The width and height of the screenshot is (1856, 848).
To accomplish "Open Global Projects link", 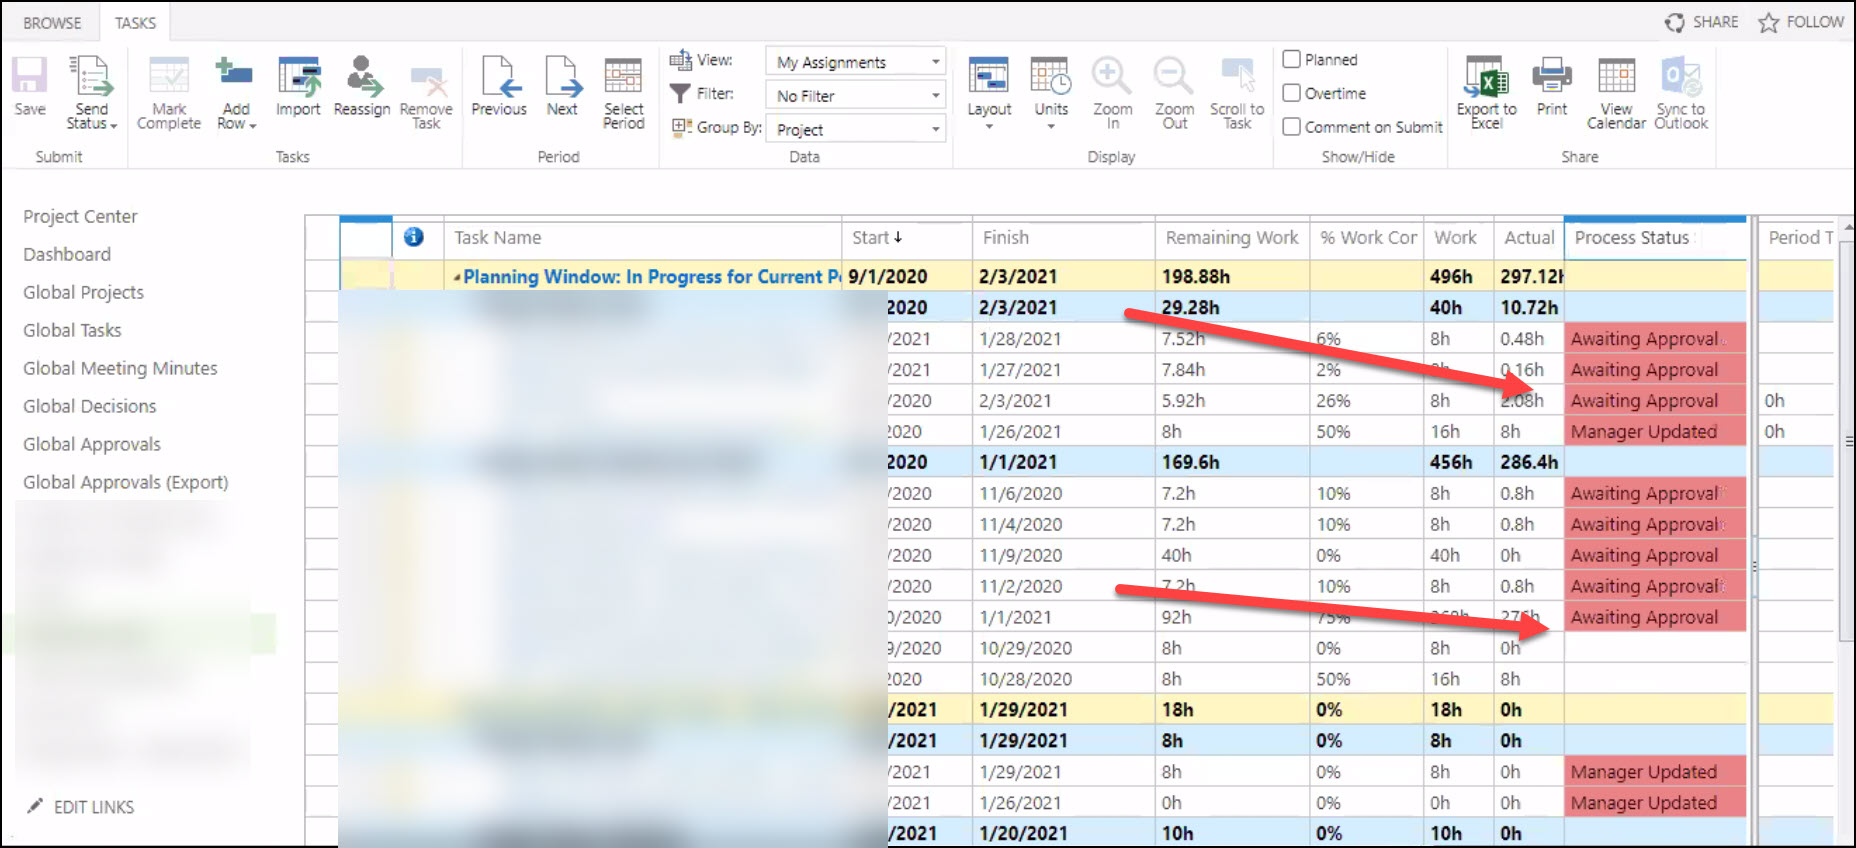I will click(x=83, y=292).
